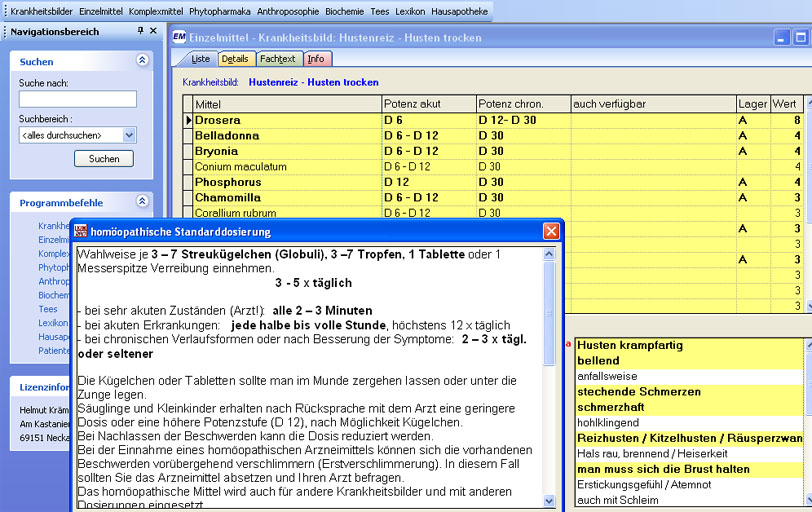This screenshot has width=812, height=512.
Task: Close the Navigationsbereich panel
Action: 153,31
